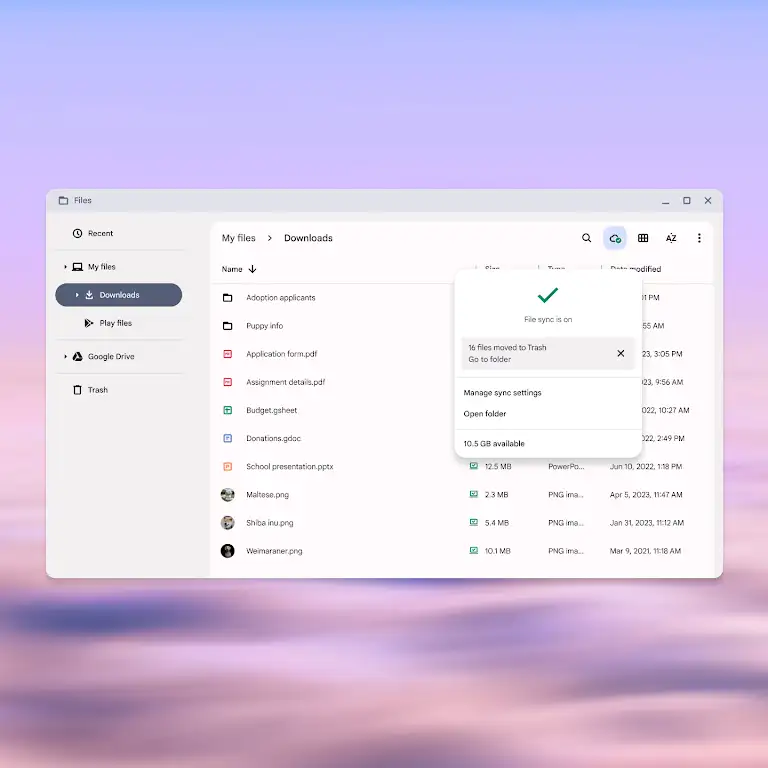768x768 pixels.
Task: Click the Shiba inu.png thumbnail
Action: click(x=228, y=523)
